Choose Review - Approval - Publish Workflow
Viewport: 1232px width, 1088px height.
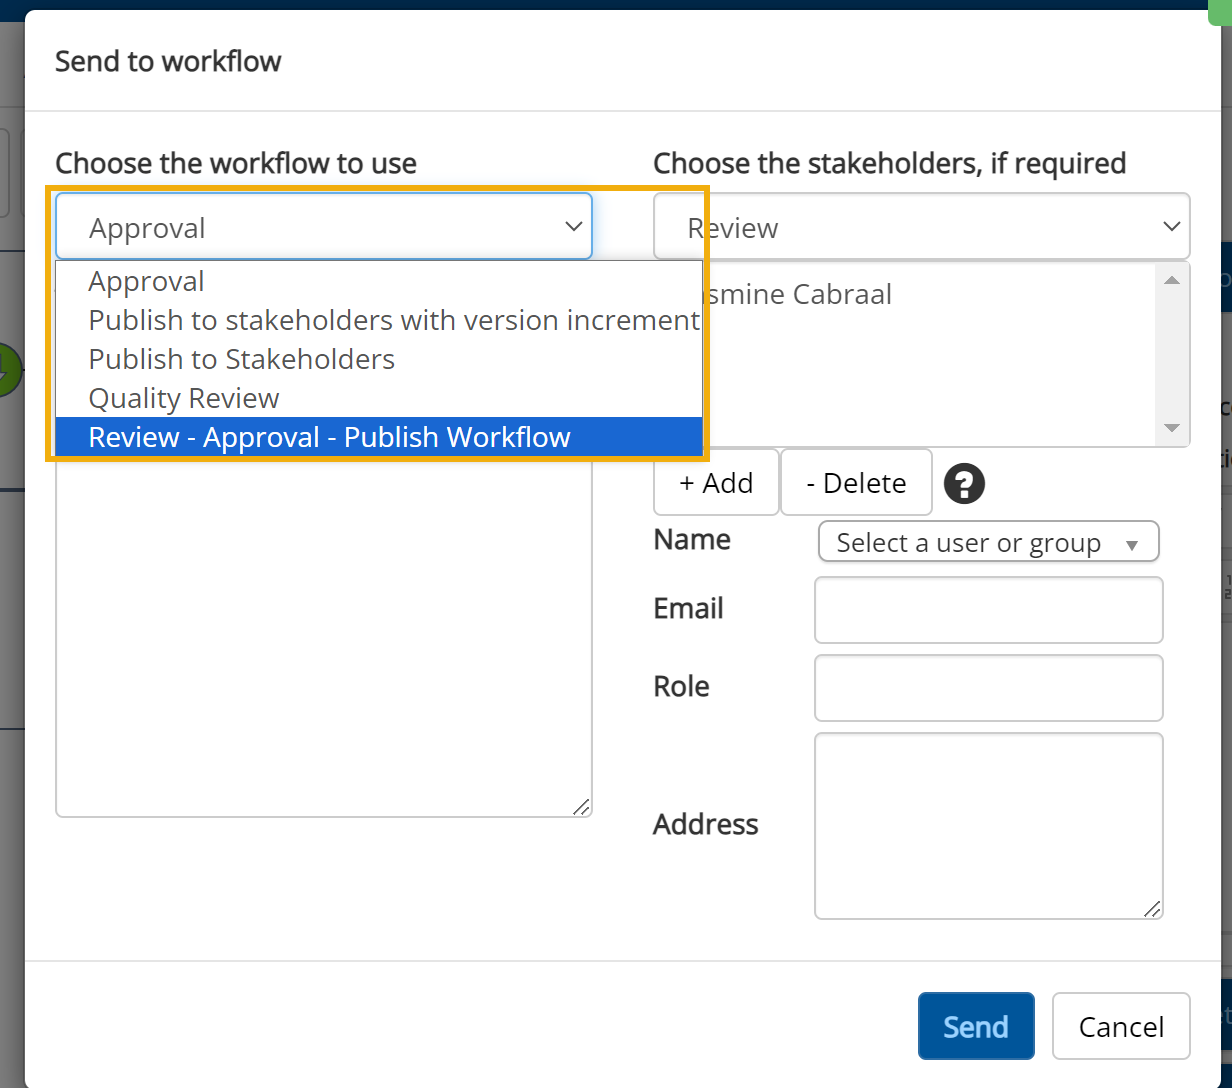330,438
